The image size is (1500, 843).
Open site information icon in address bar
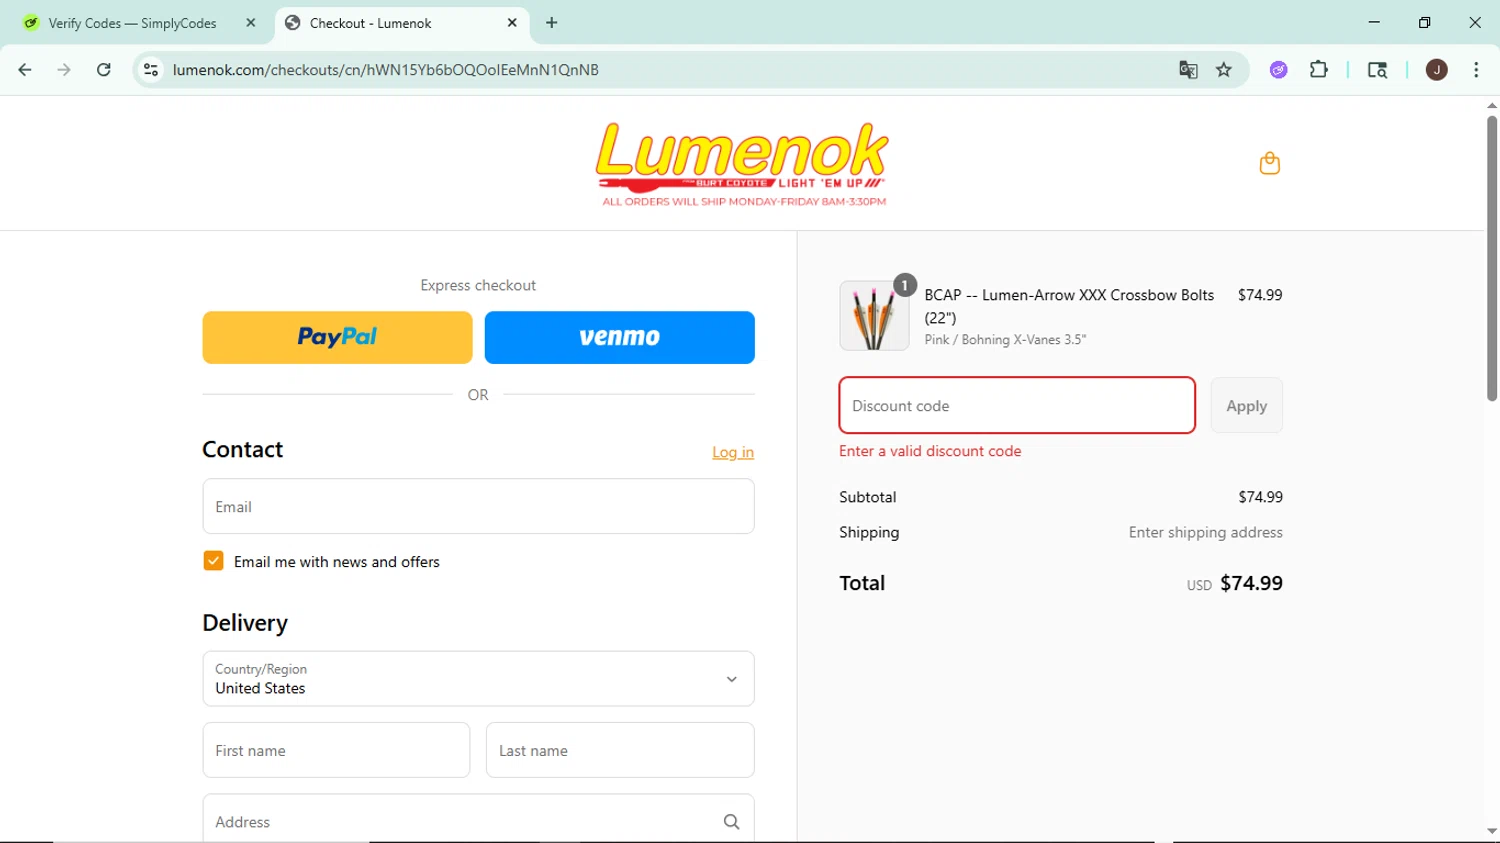pos(151,70)
